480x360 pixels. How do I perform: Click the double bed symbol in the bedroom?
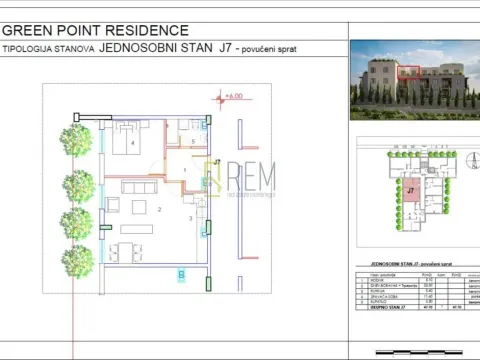point(126,137)
